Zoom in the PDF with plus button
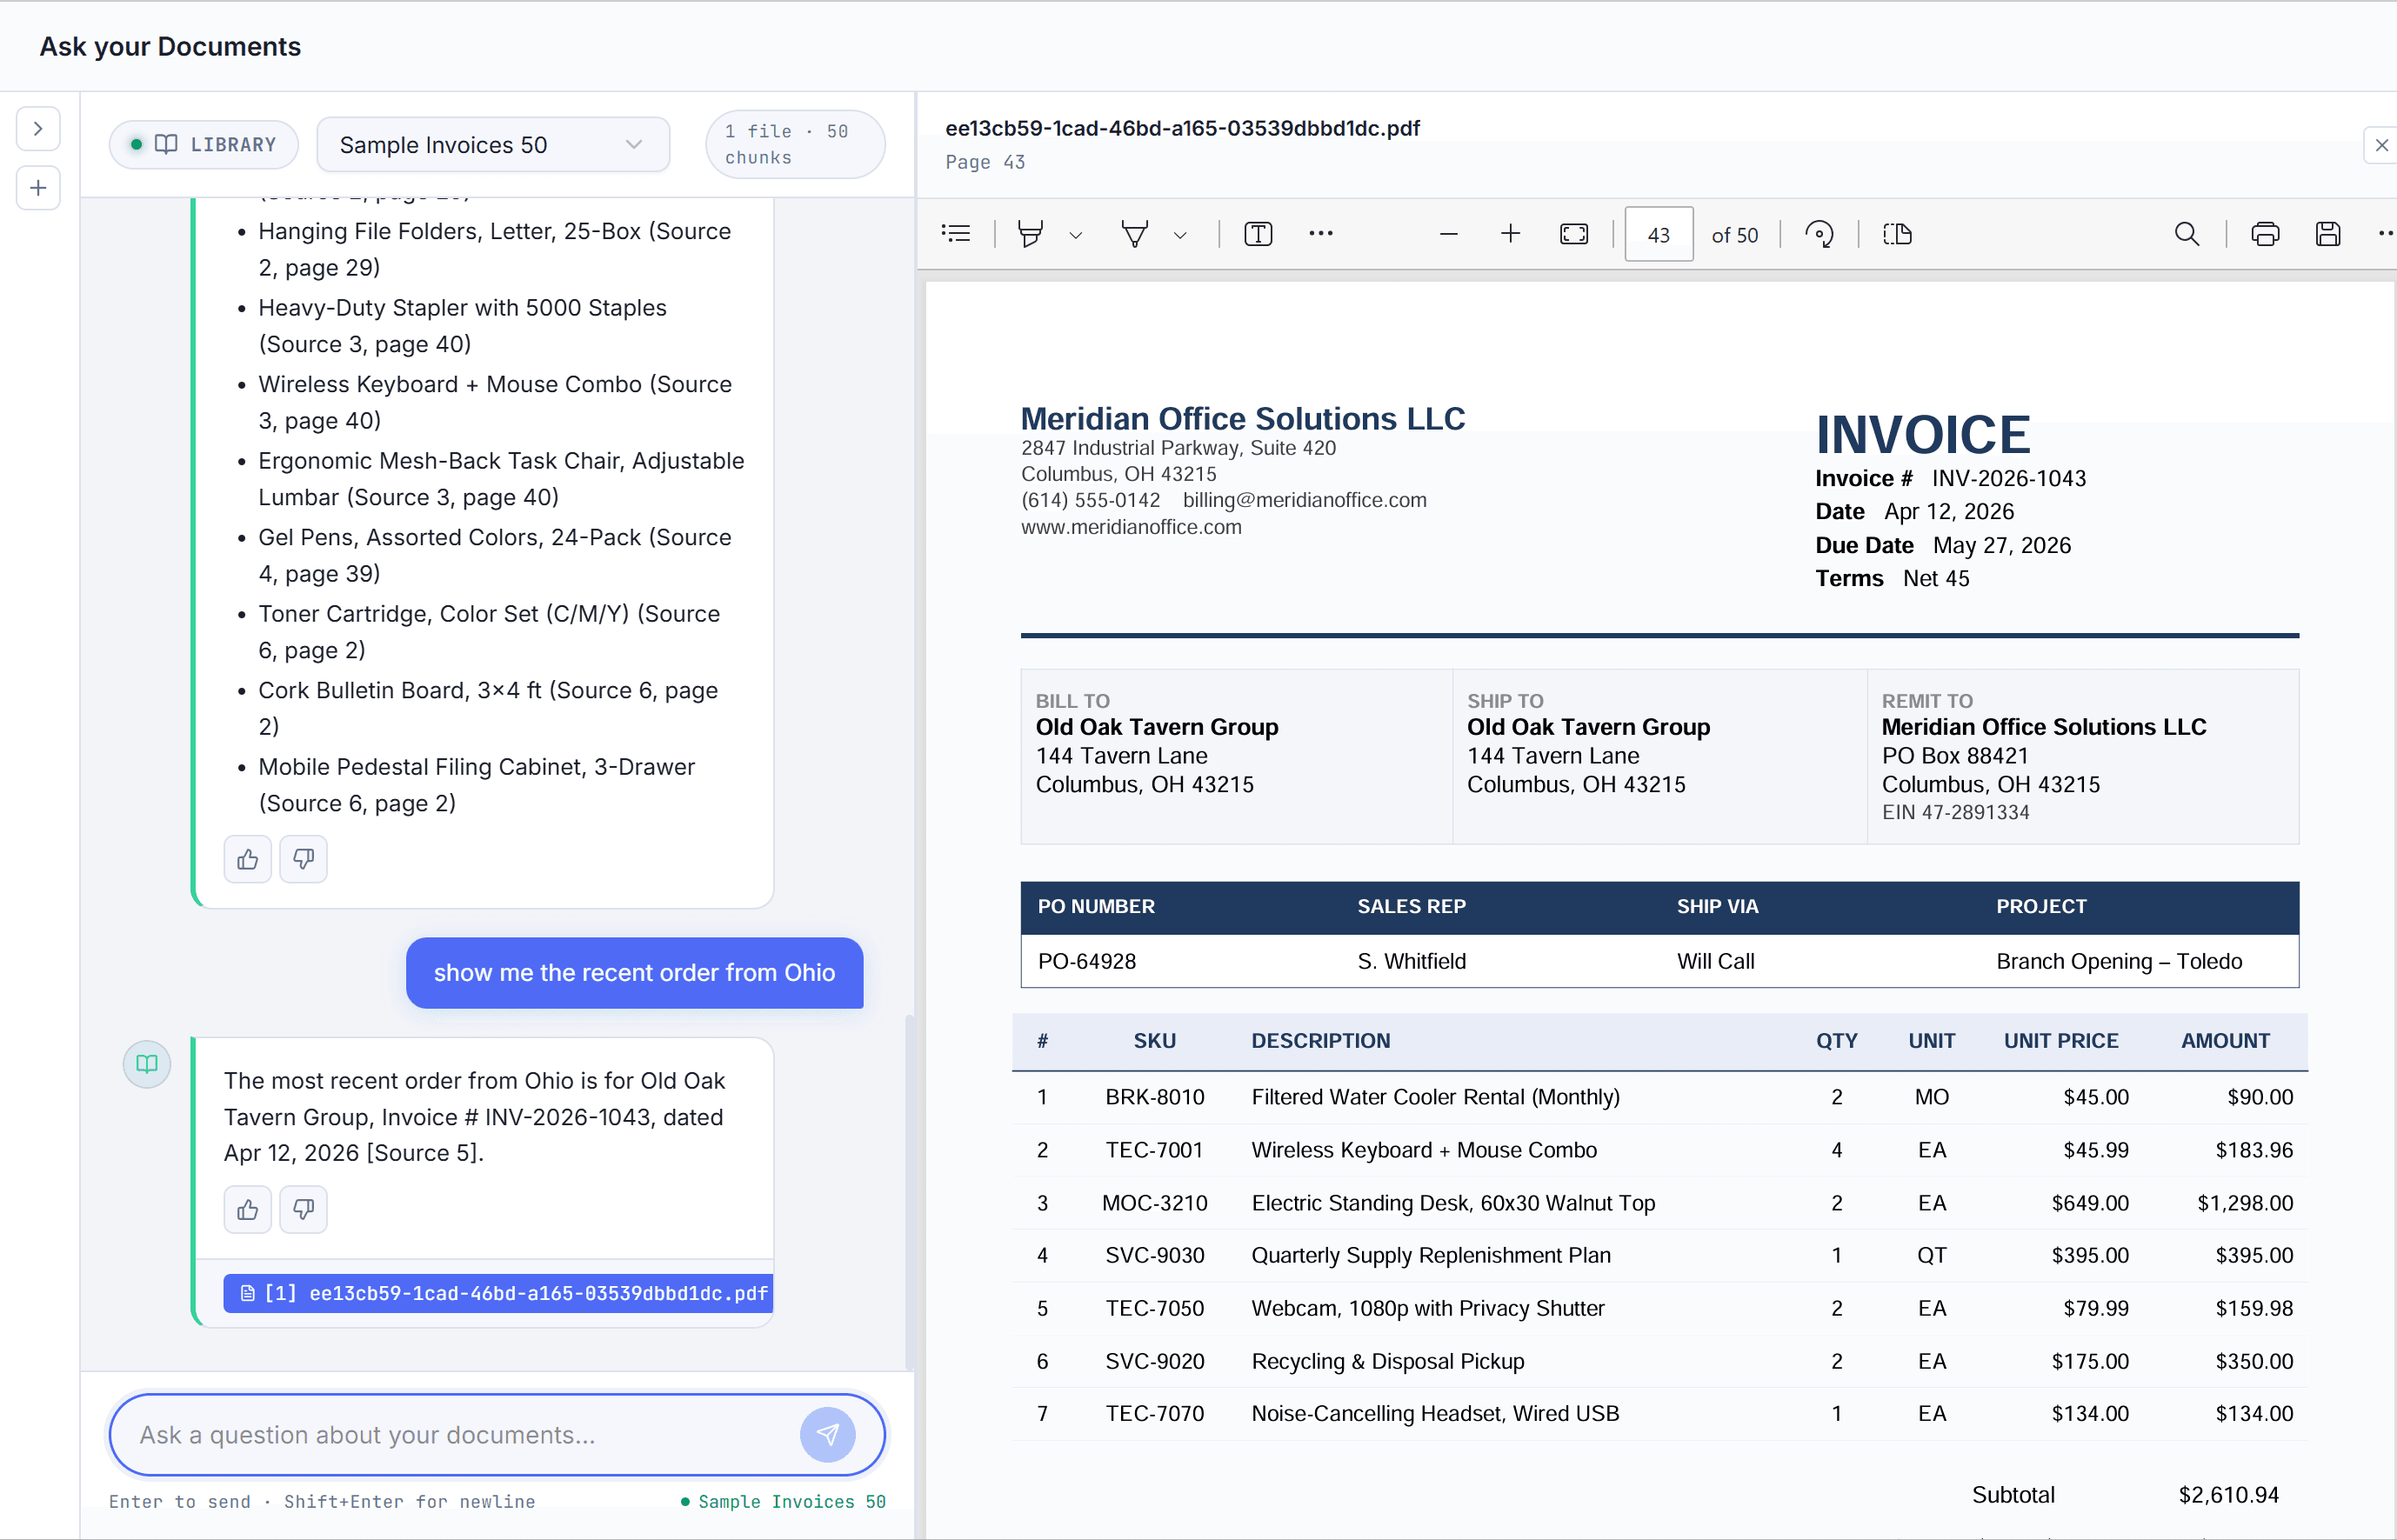 (1510, 234)
